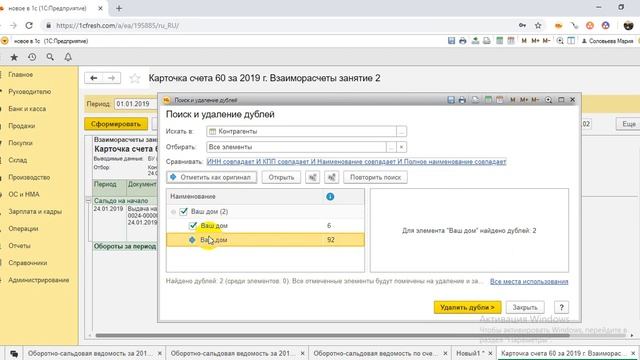Open the Сравнивать comparison rules link
This screenshot has height=360, width=640.
356,162
